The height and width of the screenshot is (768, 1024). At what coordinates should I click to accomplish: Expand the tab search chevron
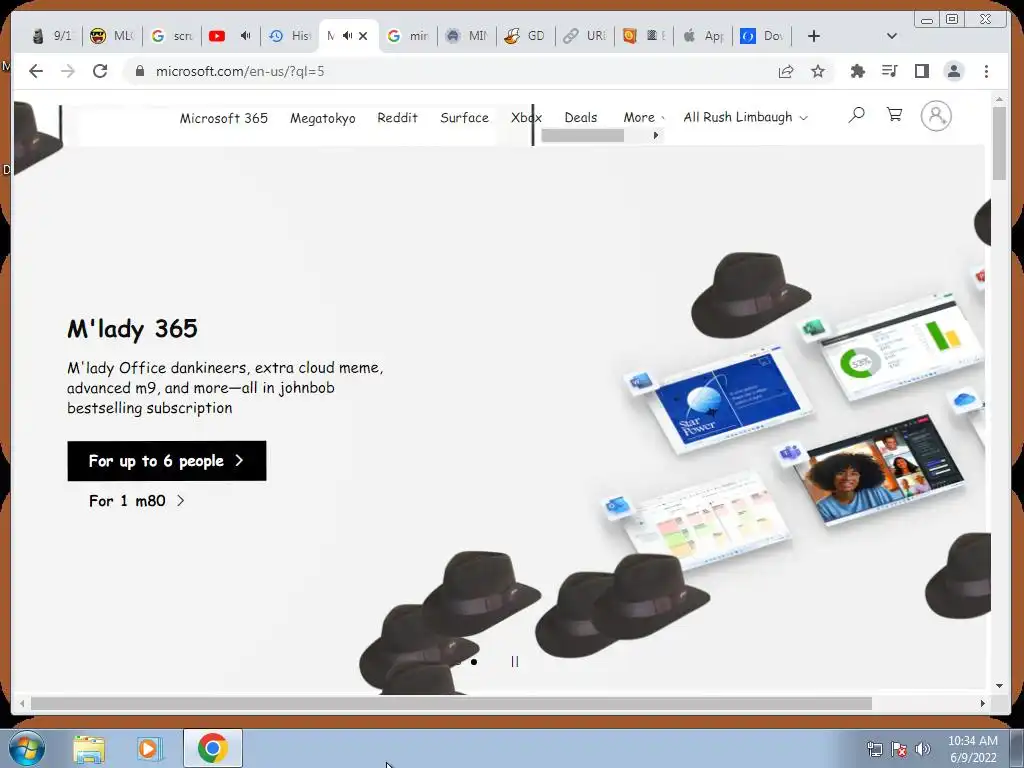pos(891,36)
